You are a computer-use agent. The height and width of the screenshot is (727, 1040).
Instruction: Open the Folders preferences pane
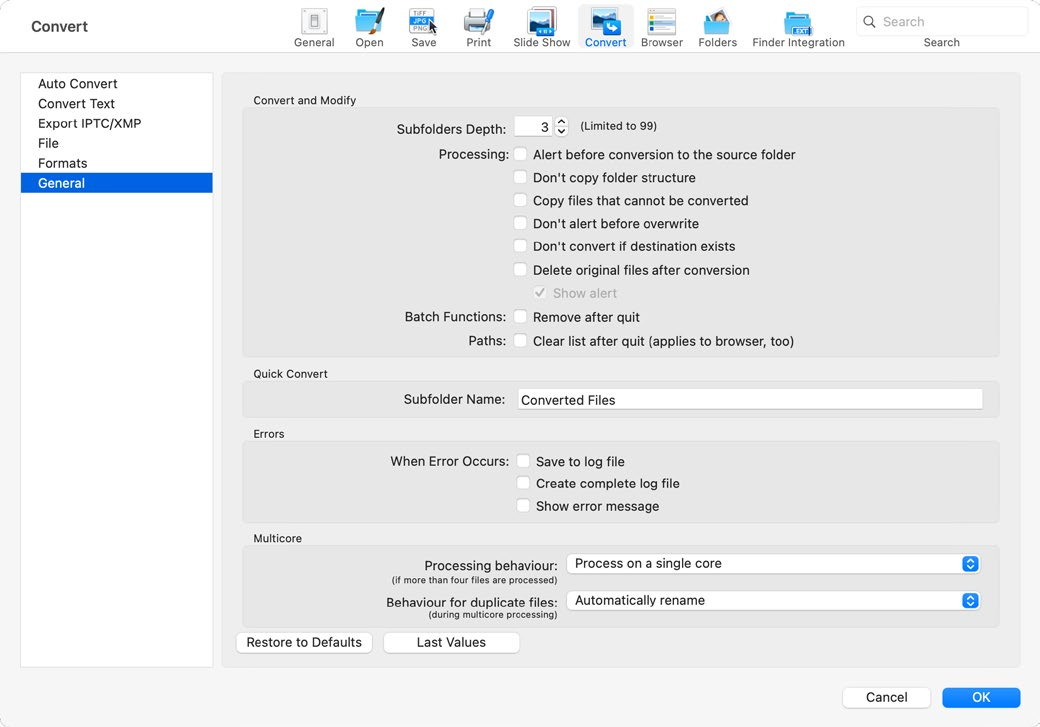[x=717, y=29]
